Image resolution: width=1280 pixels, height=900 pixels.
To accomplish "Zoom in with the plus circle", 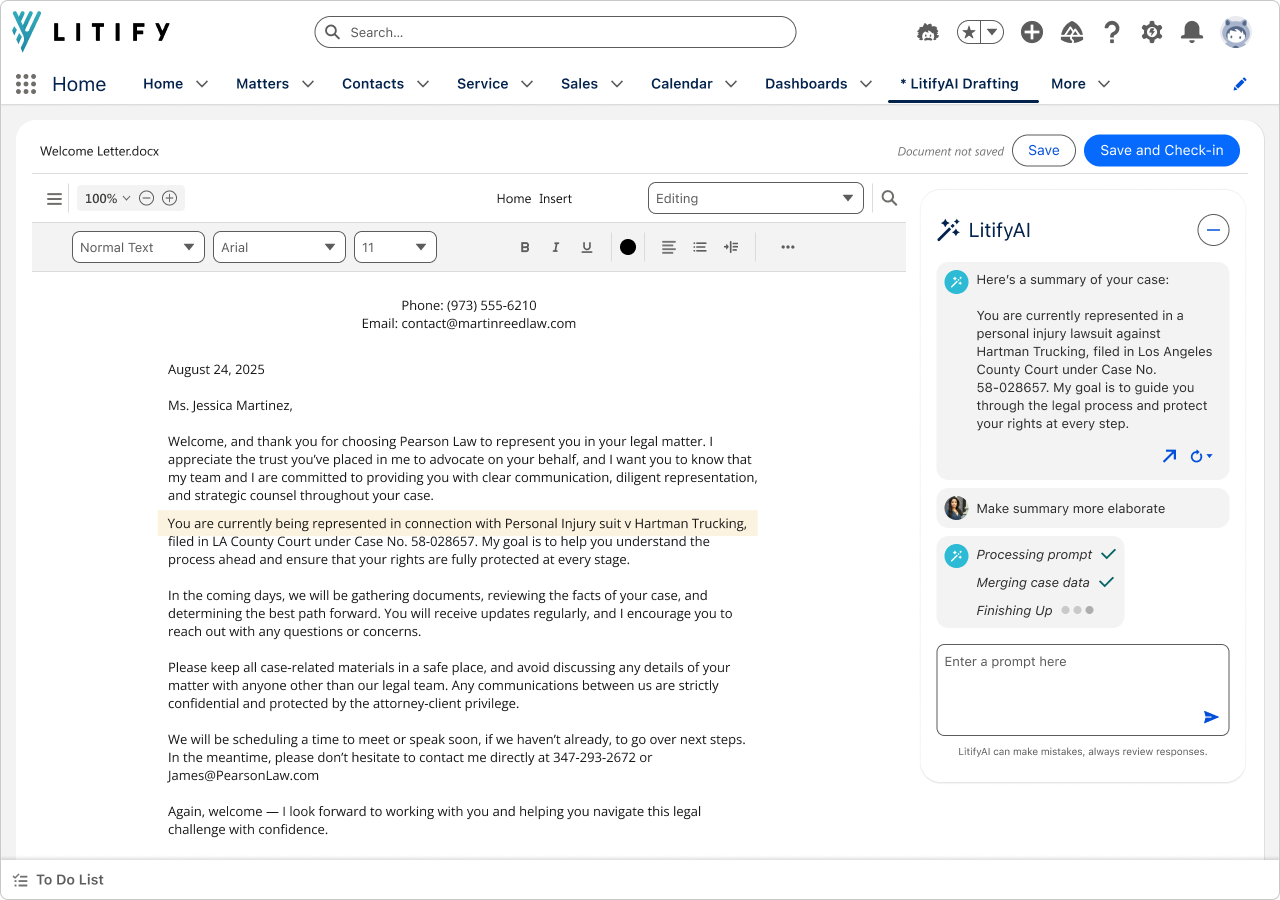I will [x=170, y=198].
